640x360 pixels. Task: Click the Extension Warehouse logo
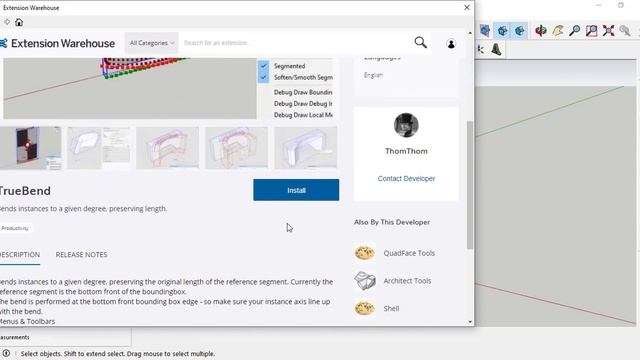(x=58, y=43)
